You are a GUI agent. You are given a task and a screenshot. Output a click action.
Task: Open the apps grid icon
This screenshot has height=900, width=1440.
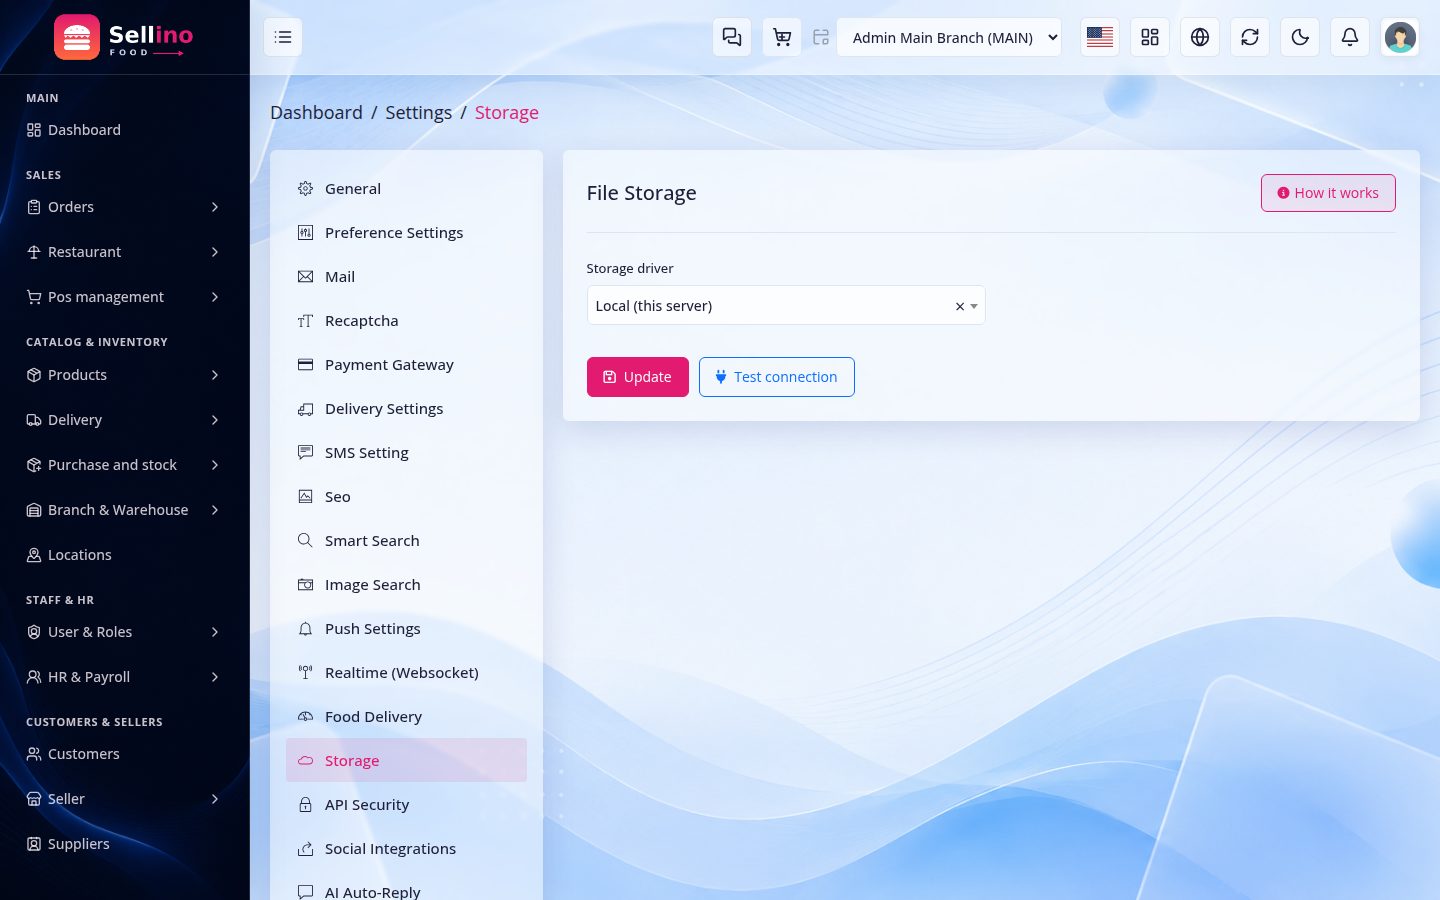click(x=1150, y=37)
